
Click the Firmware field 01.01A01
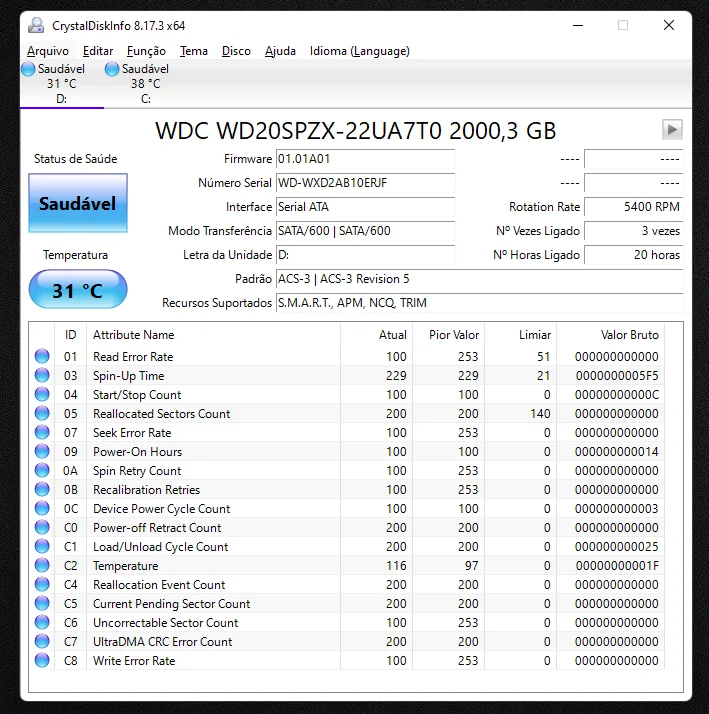[x=366, y=159]
